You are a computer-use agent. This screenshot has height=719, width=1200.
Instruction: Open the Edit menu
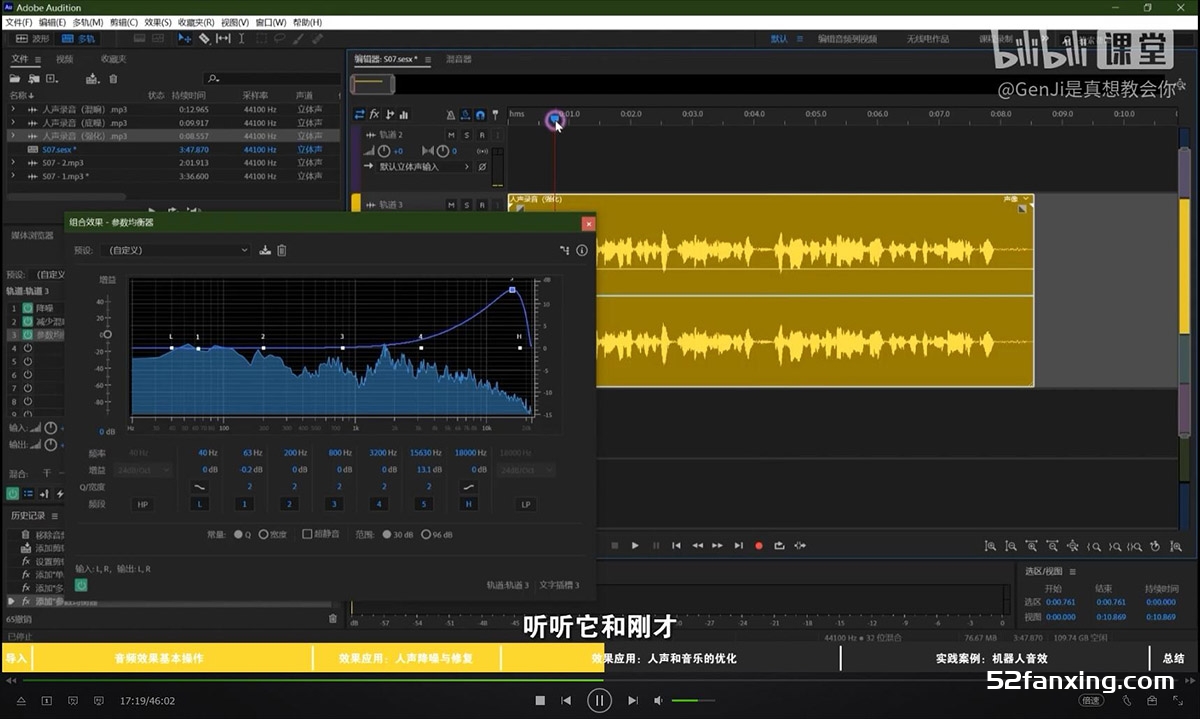tap(53, 22)
